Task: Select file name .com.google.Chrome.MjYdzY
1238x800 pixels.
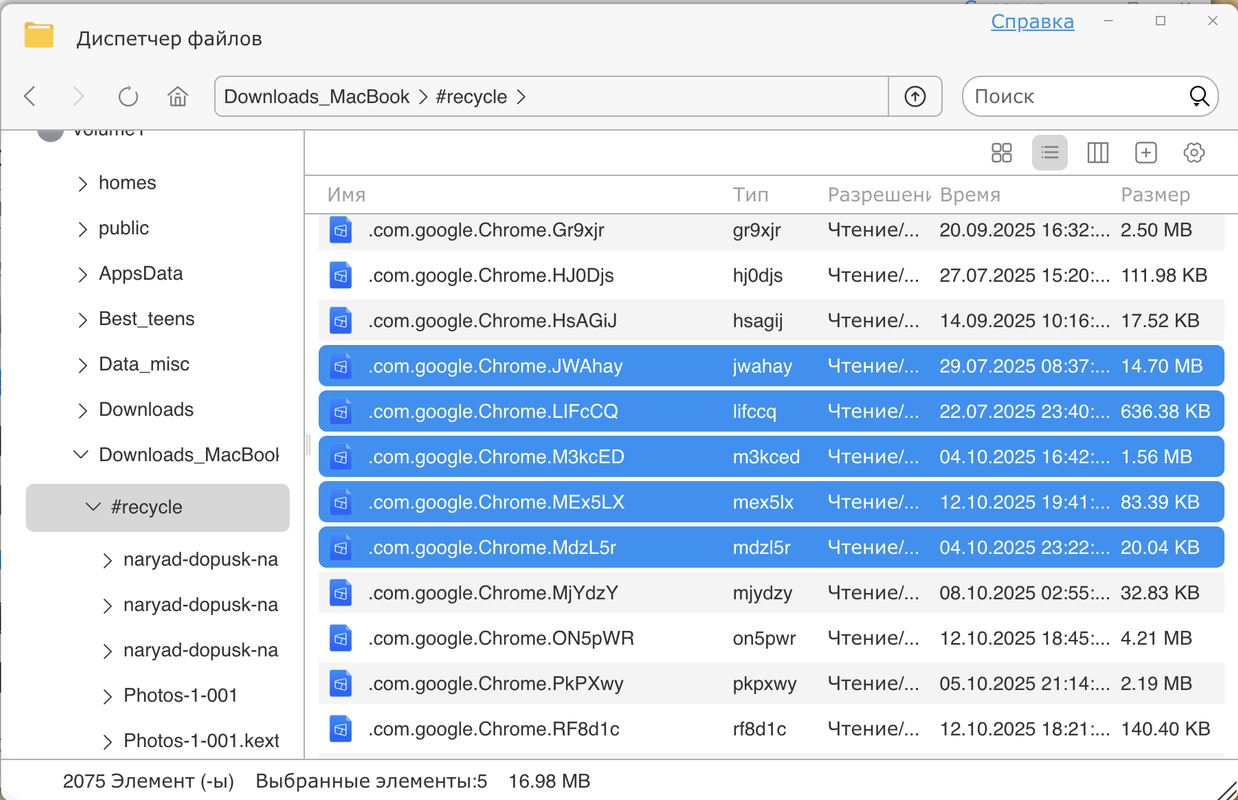Action: (493, 593)
